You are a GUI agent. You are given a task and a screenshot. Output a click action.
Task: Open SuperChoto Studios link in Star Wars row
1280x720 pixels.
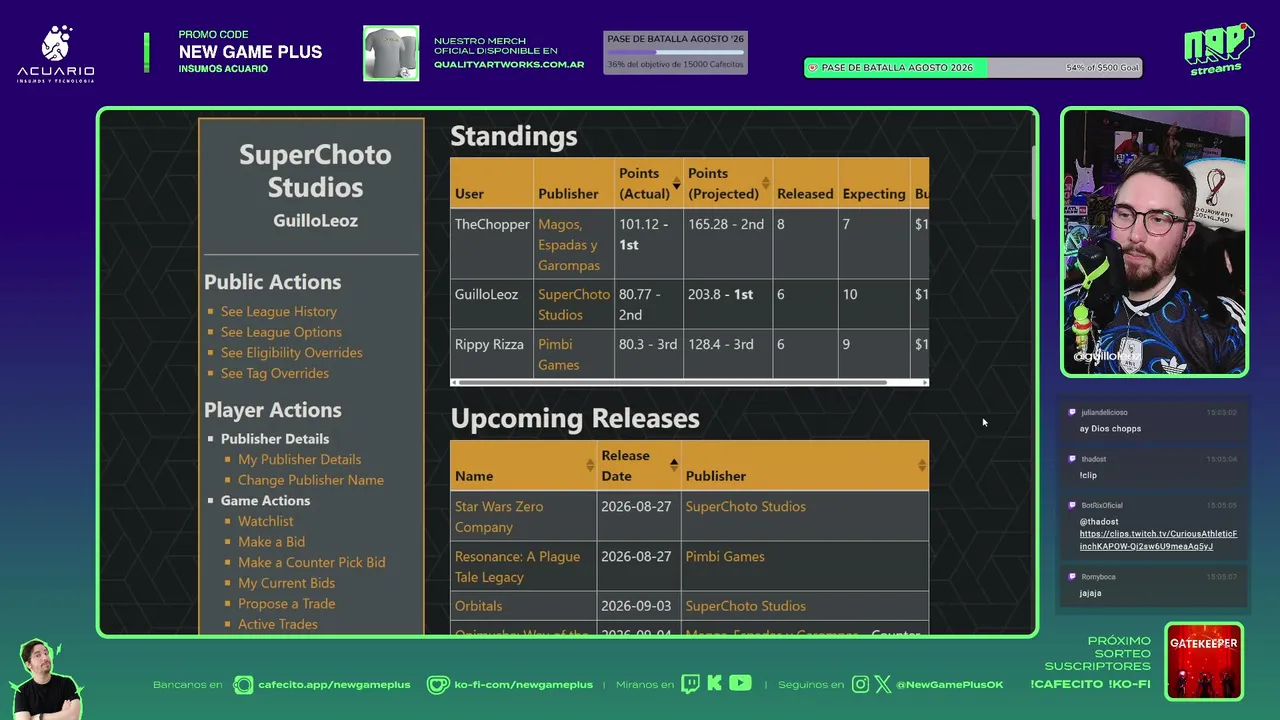(745, 507)
